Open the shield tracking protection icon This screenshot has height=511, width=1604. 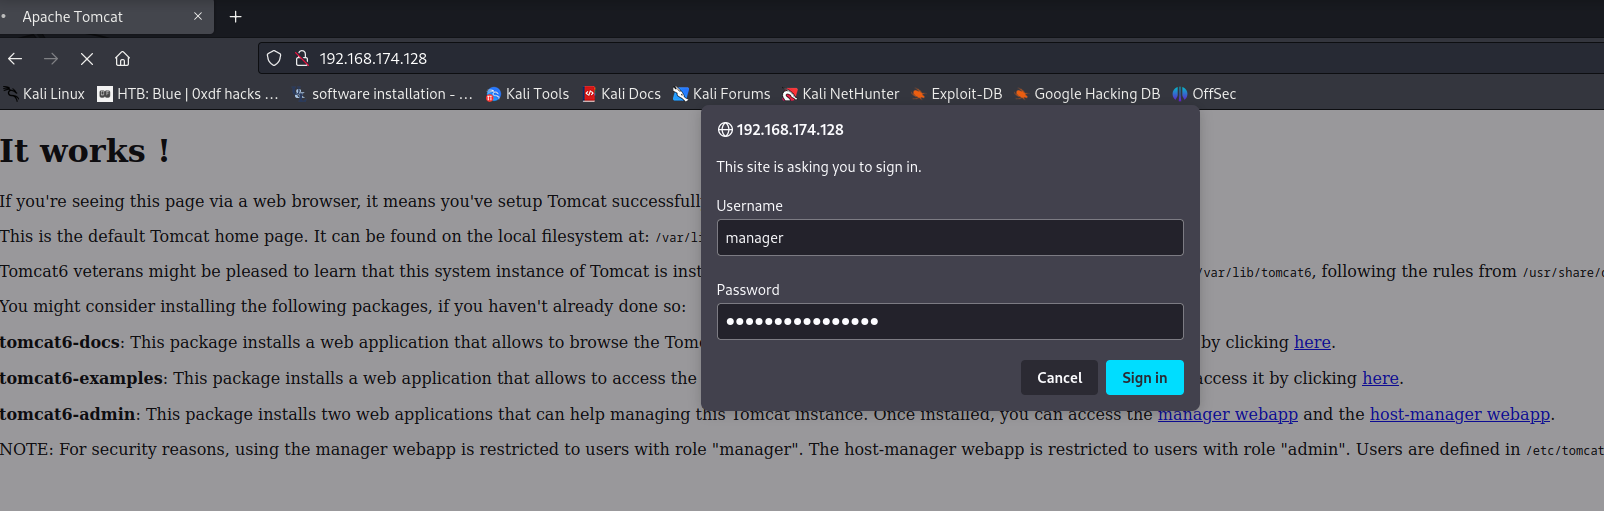pos(274,59)
